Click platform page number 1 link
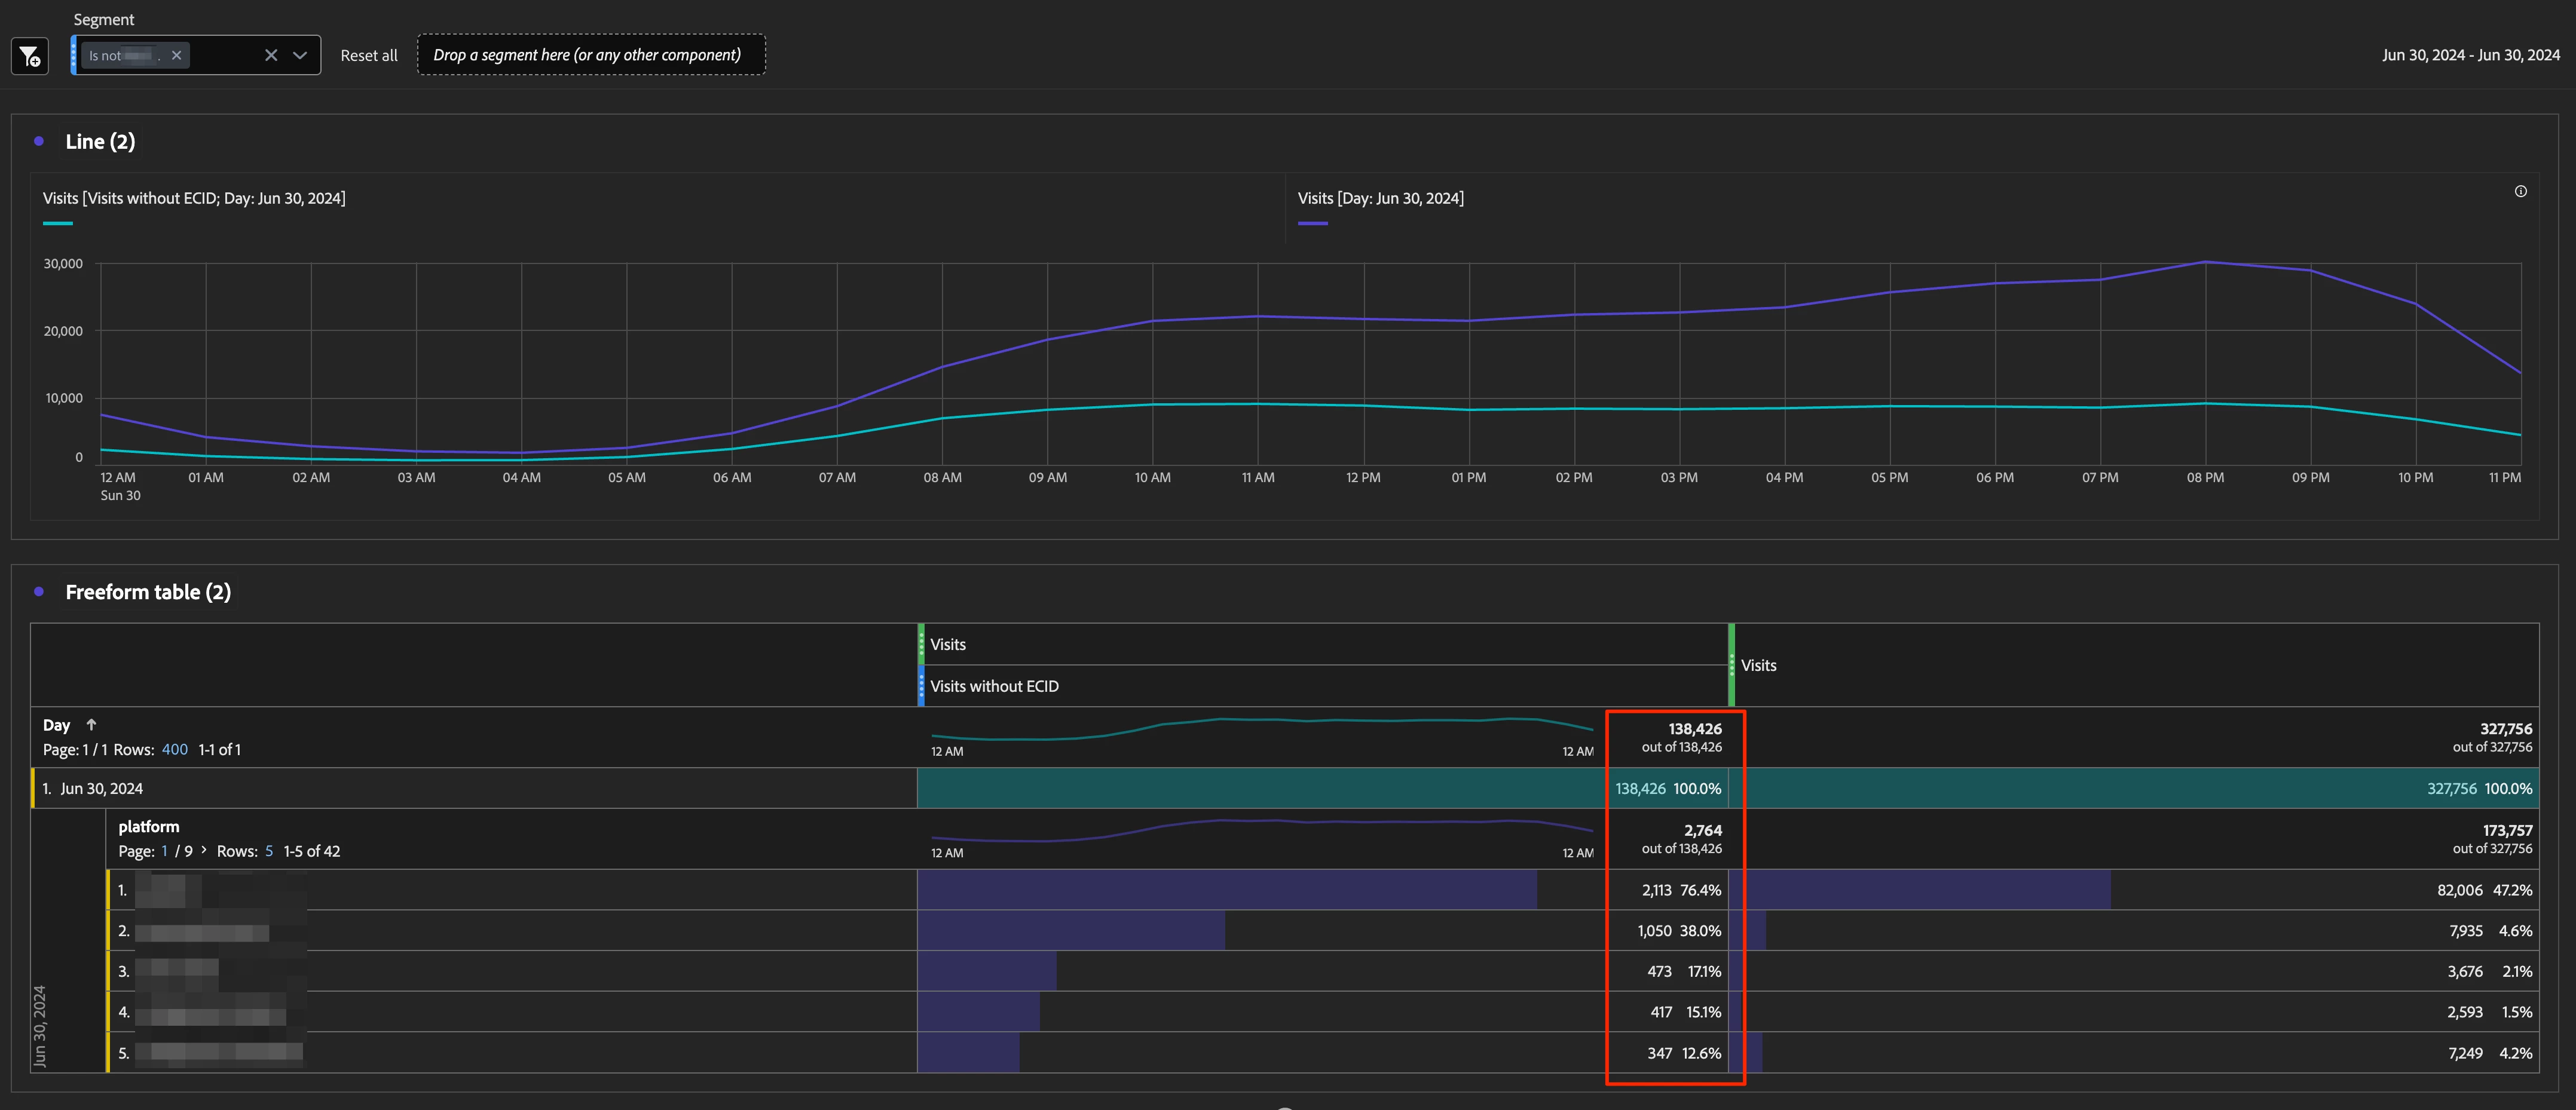This screenshot has height=1110, width=2576. coord(164,852)
